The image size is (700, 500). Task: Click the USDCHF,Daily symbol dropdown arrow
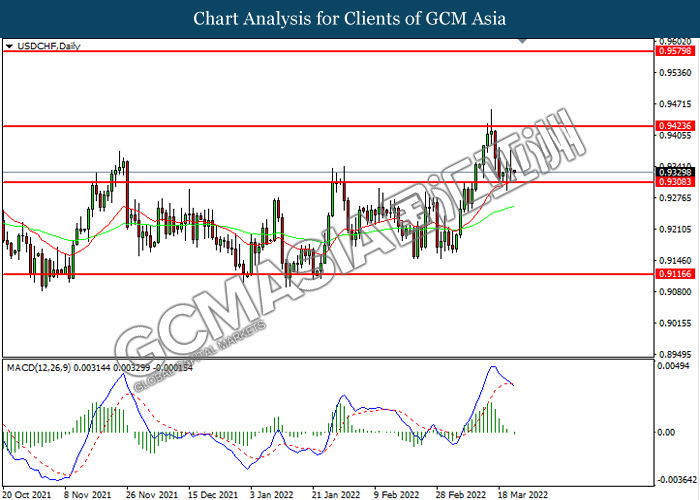coord(9,46)
